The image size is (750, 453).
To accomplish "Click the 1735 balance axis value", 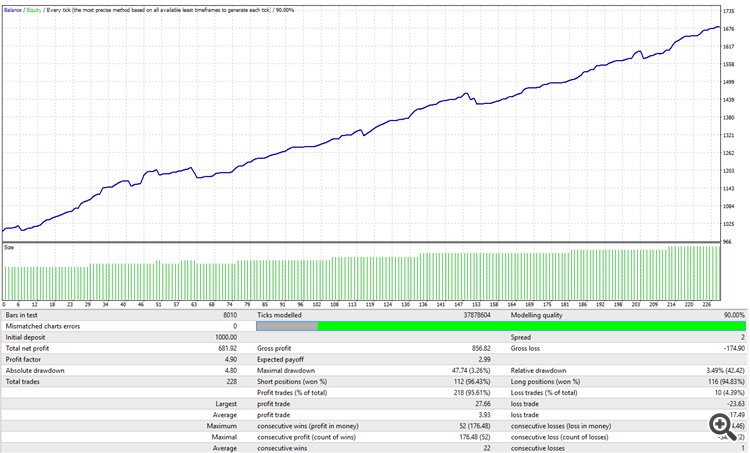I will pyautogui.click(x=728, y=11).
